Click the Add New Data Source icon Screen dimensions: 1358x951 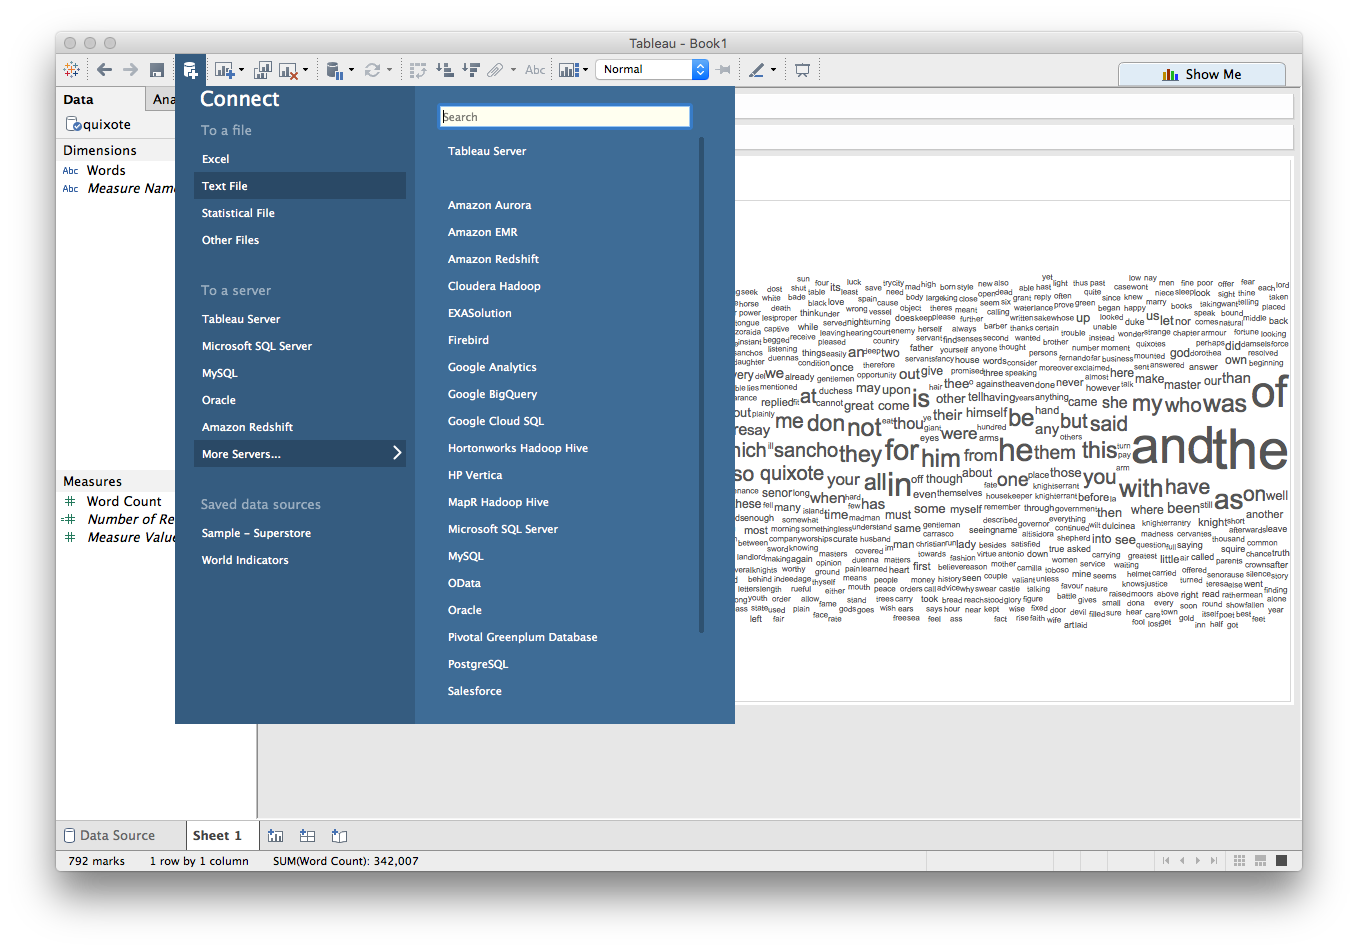(x=190, y=70)
